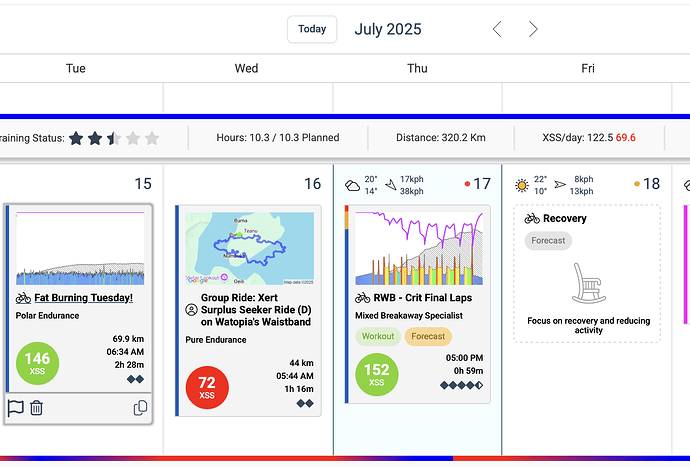The image size is (690, 467).
Task: Copy Tuesday's activity using duplicate icon
Action: point(140,407)
